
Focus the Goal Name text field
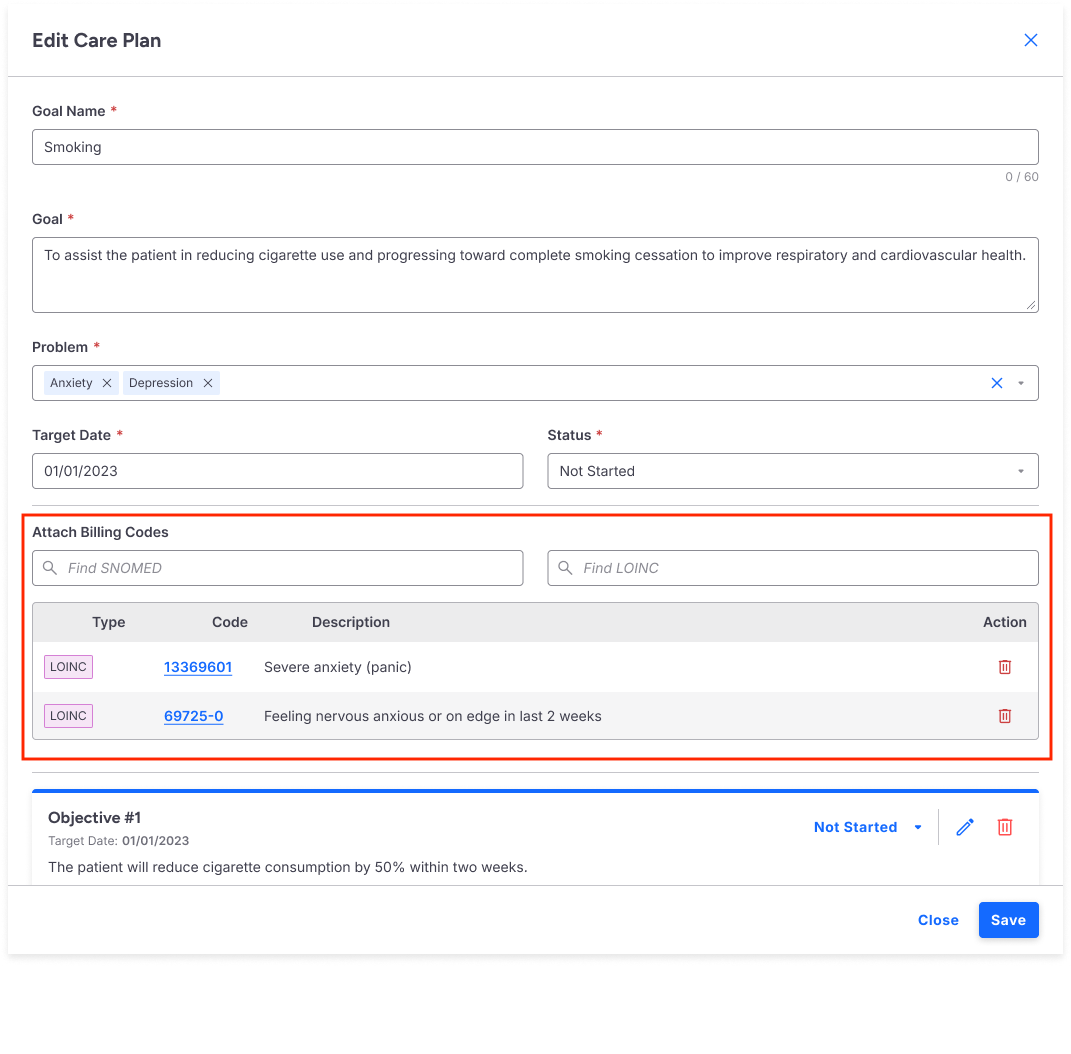(535, 147)
